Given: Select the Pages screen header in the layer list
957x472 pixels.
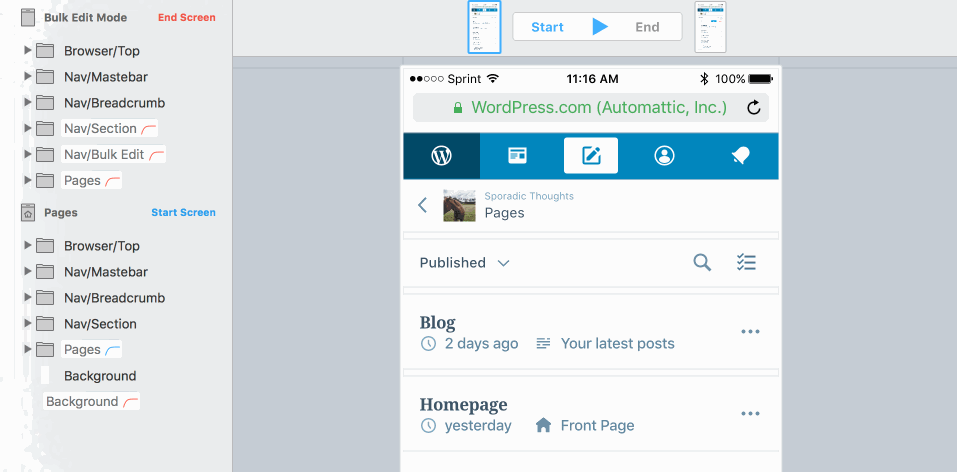Looking at the screenshot, I should (x=61, y=212).
